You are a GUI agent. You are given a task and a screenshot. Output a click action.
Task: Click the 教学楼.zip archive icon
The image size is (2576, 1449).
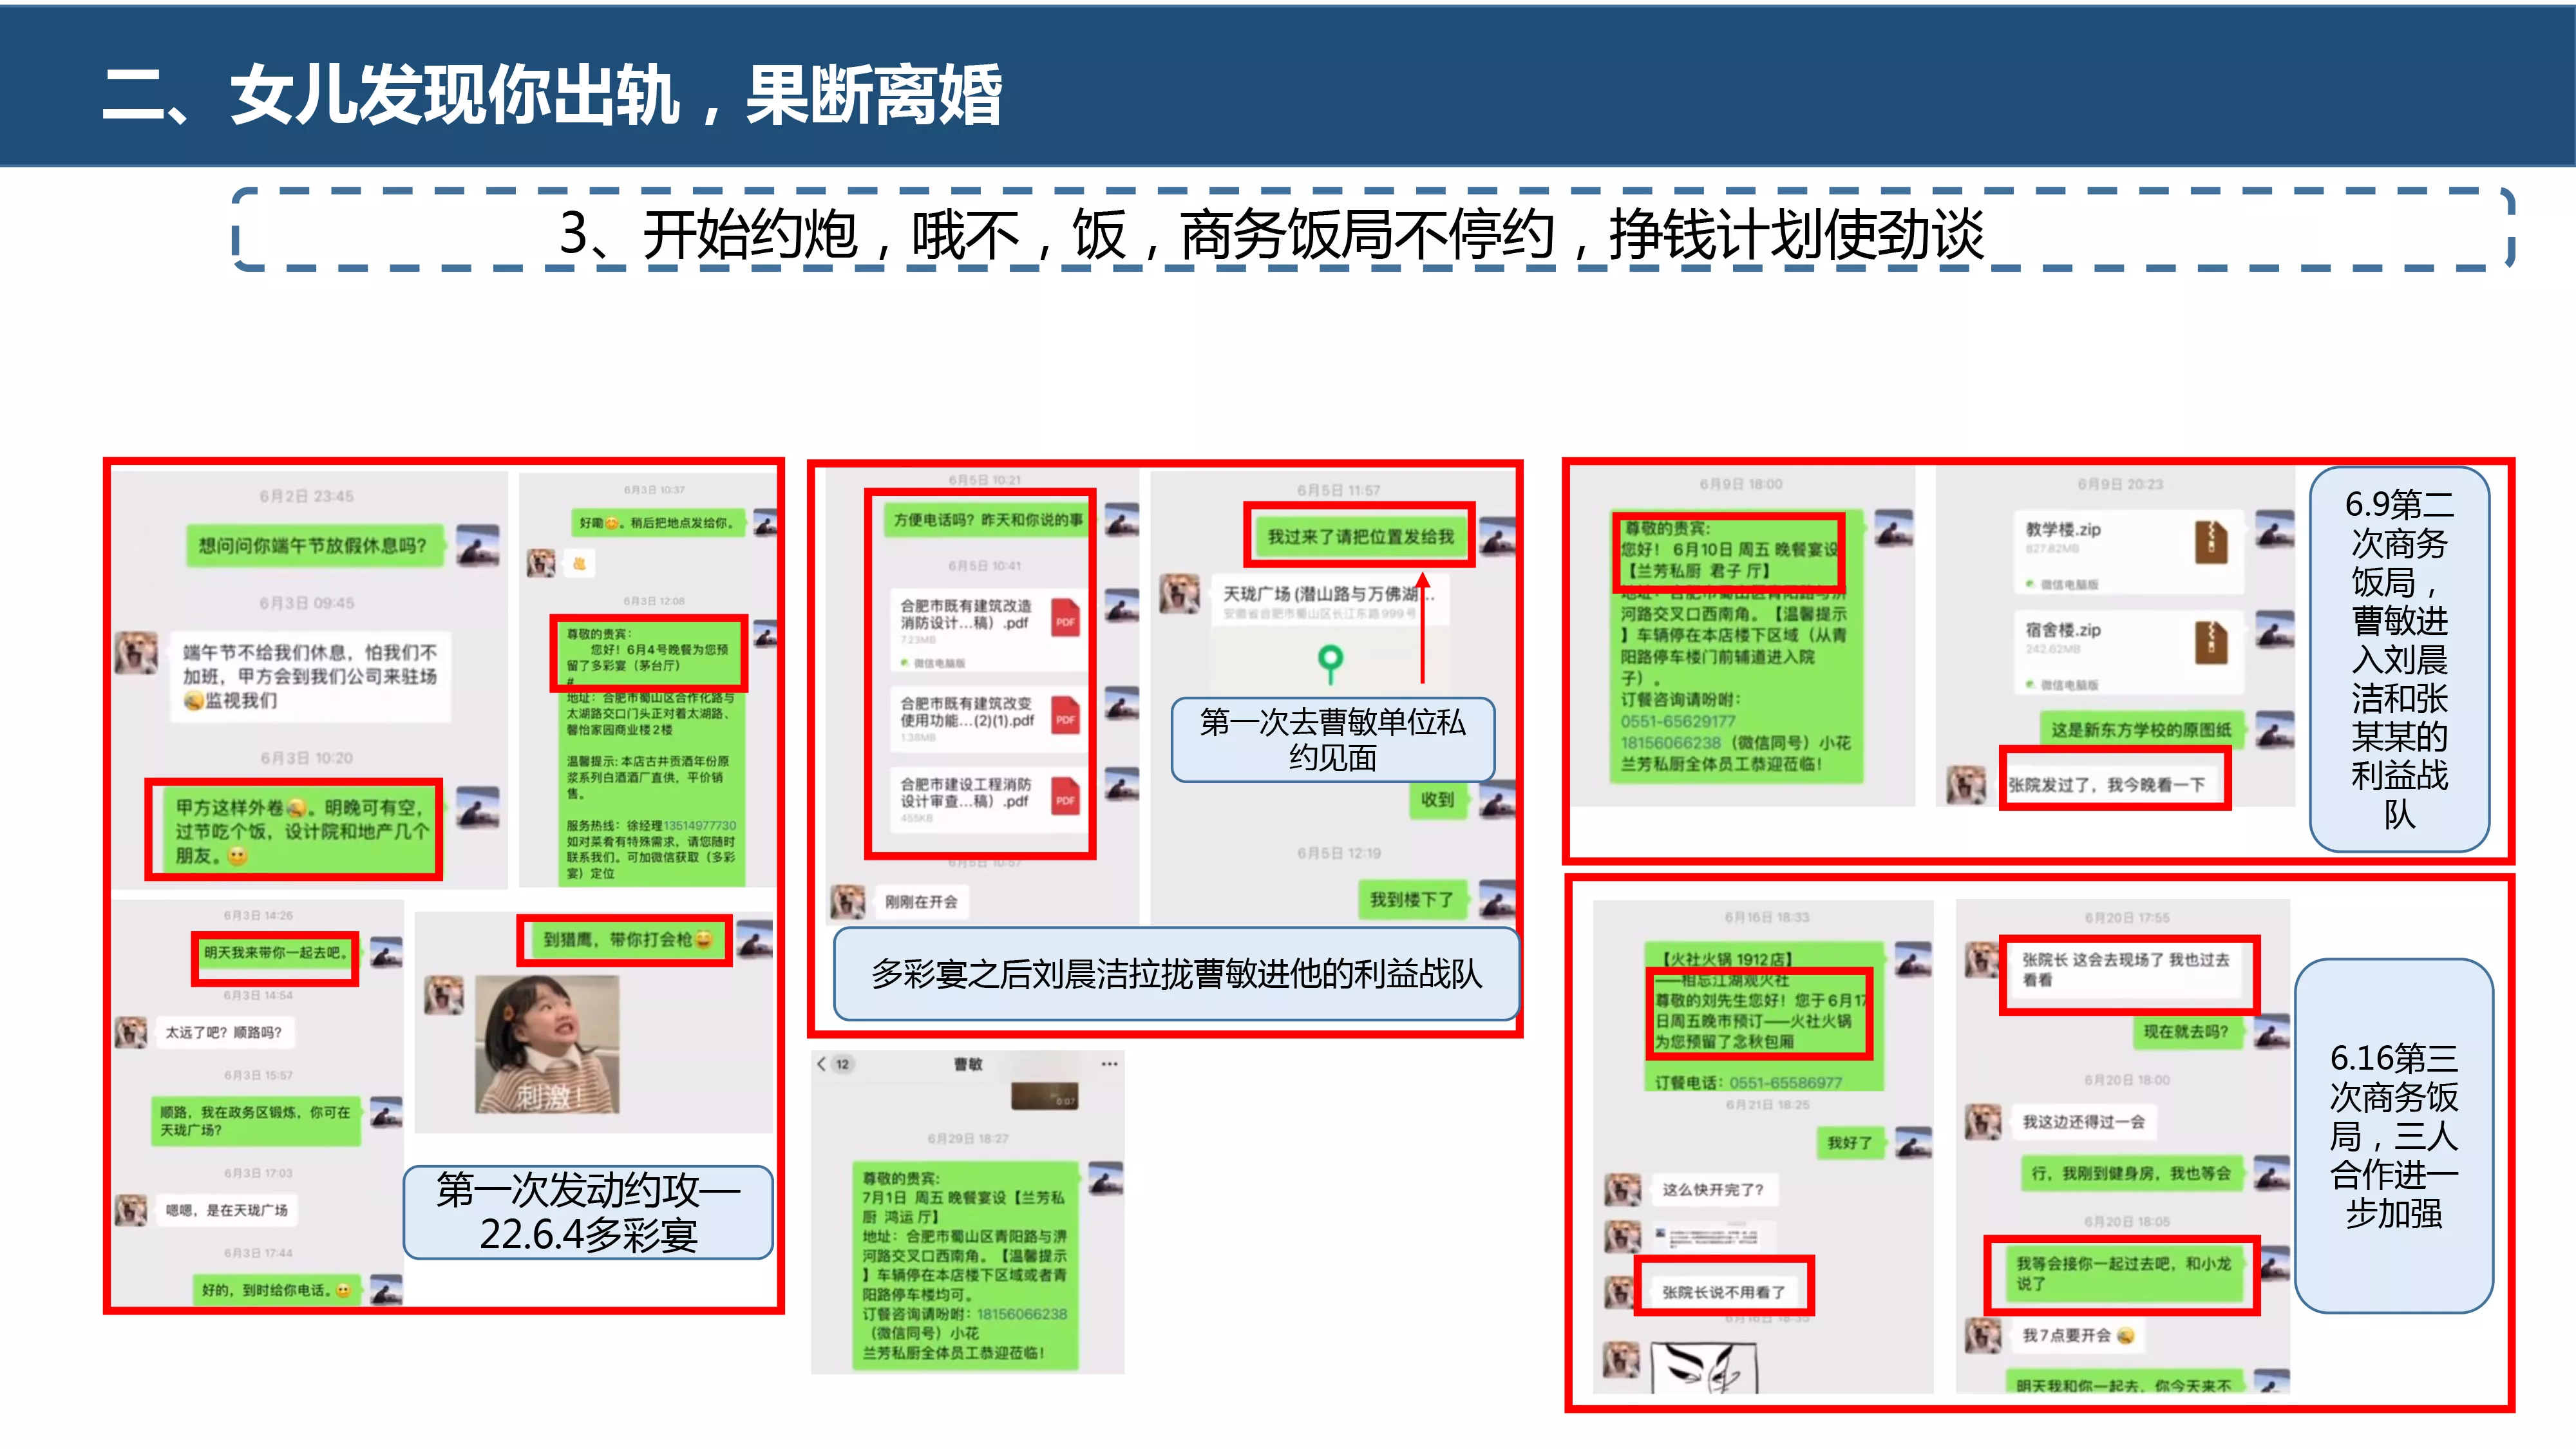pyautogui.click(x=2211, y=542)
